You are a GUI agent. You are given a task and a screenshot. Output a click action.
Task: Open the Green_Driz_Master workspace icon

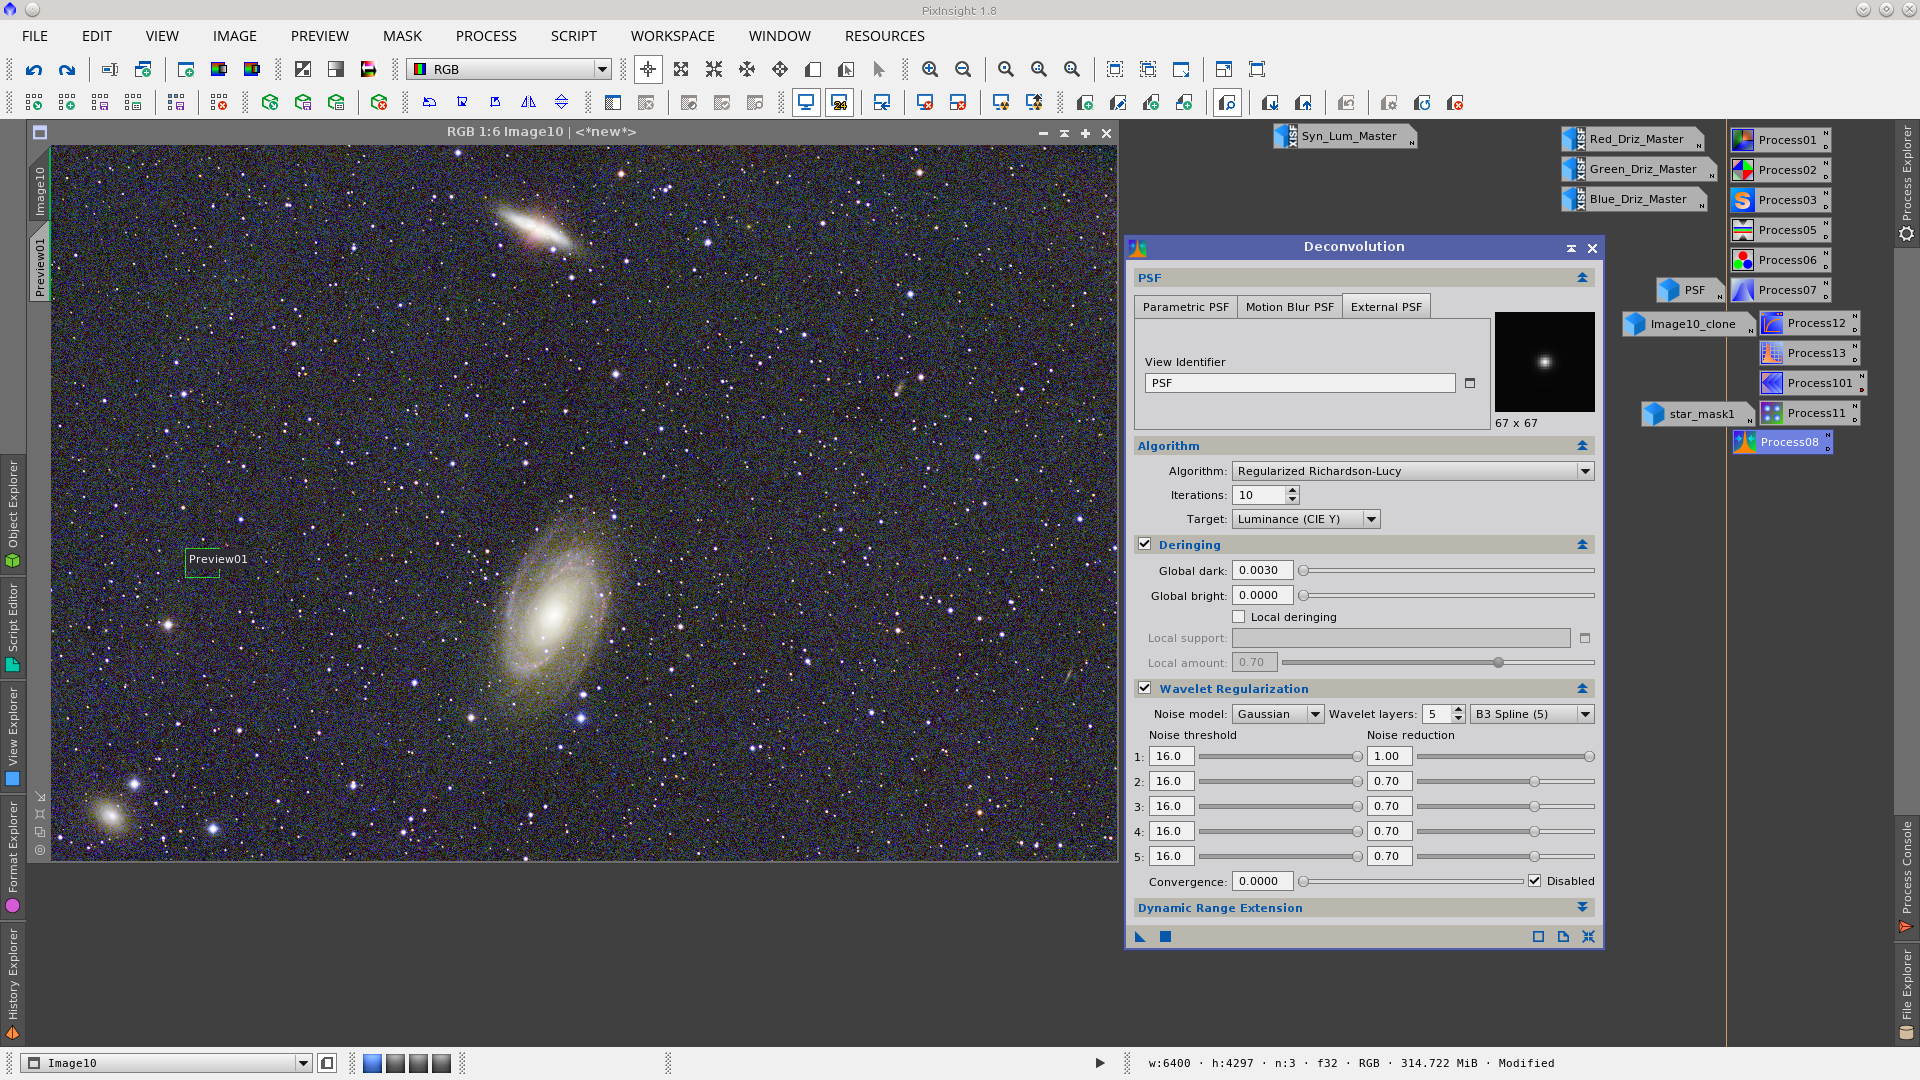tap(1638, 169)
